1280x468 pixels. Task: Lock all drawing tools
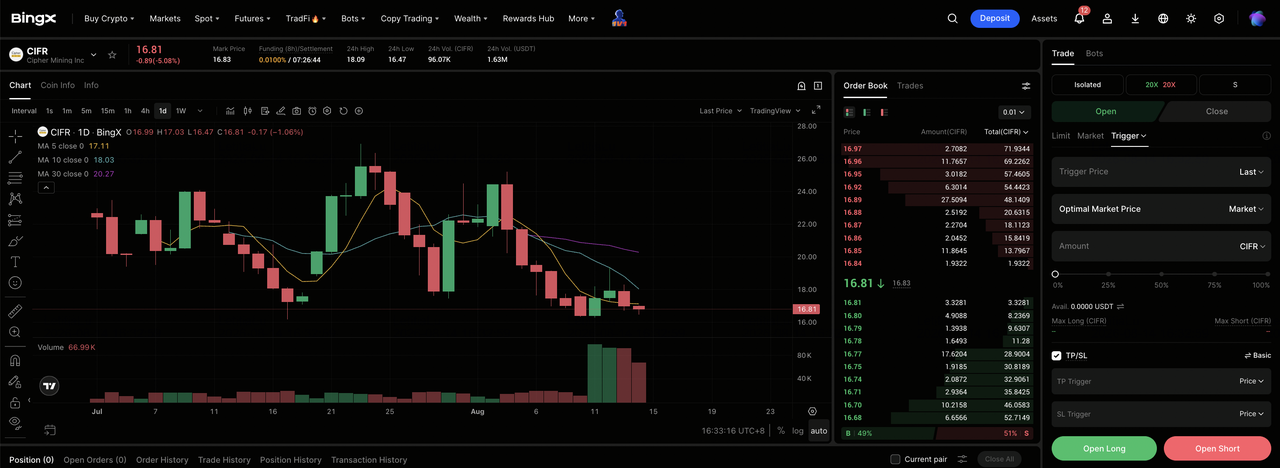point(15,402)
